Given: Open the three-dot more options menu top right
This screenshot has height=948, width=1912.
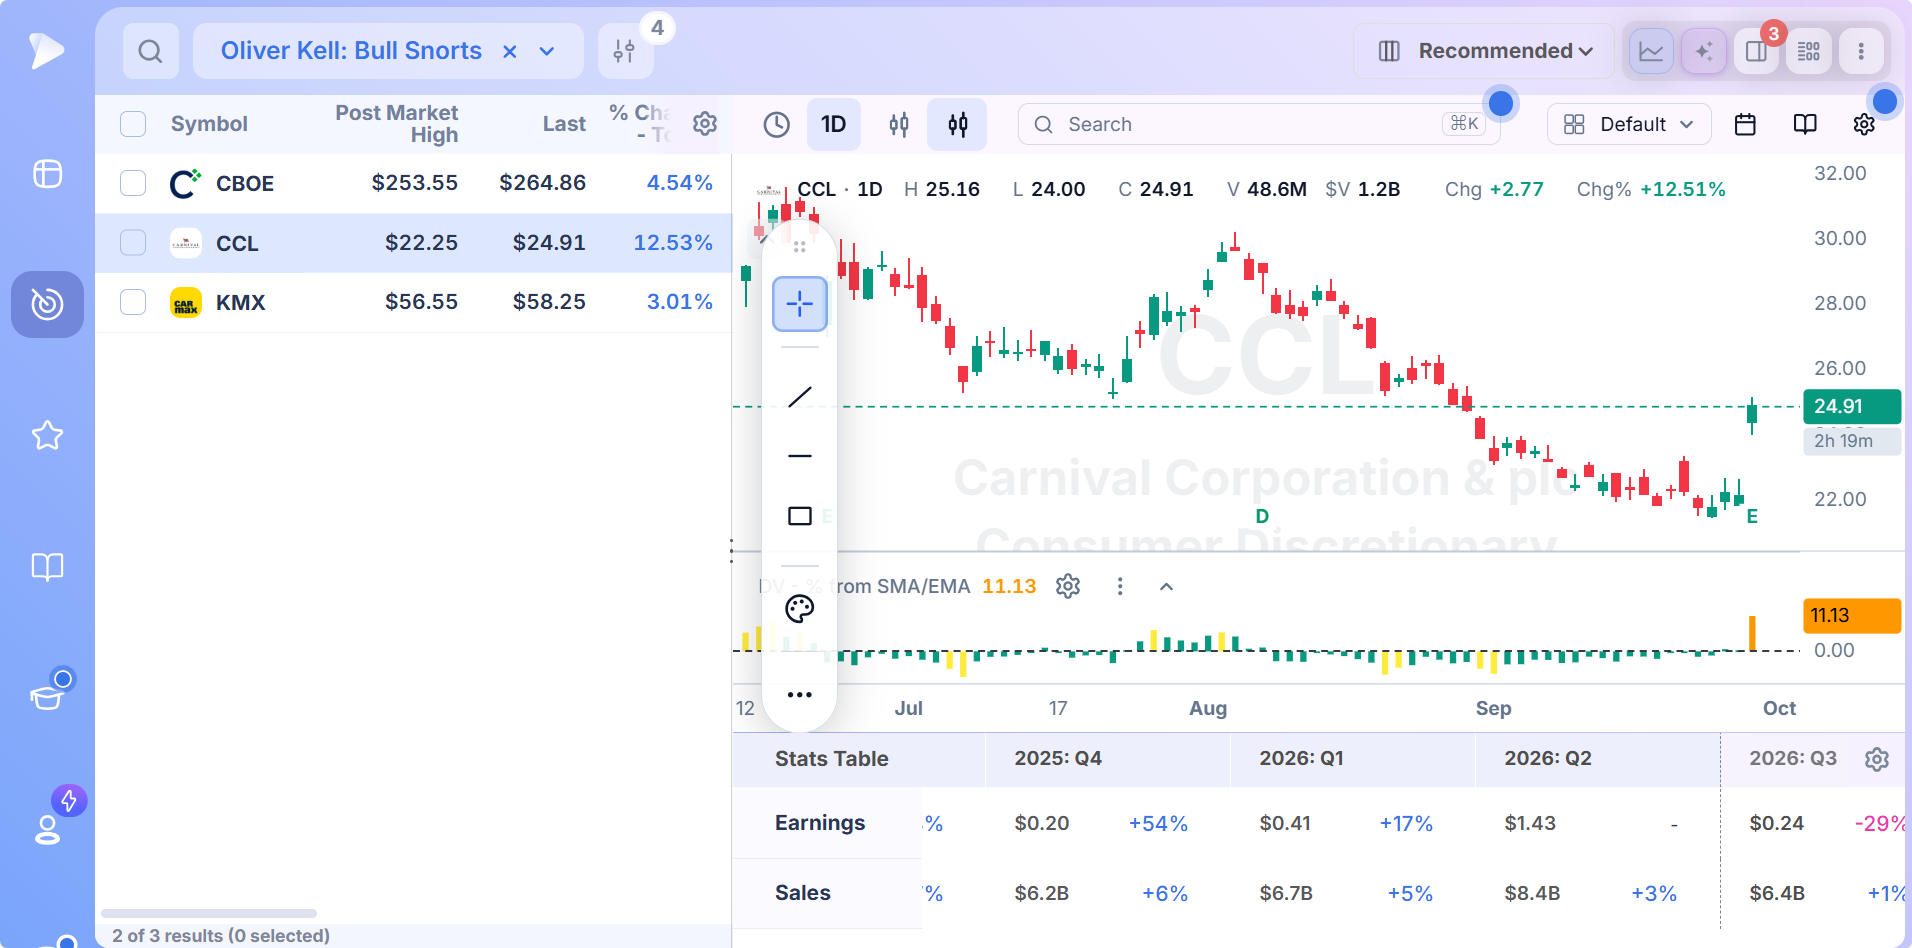Looking at the screenshot, I should click(1861, 51).
